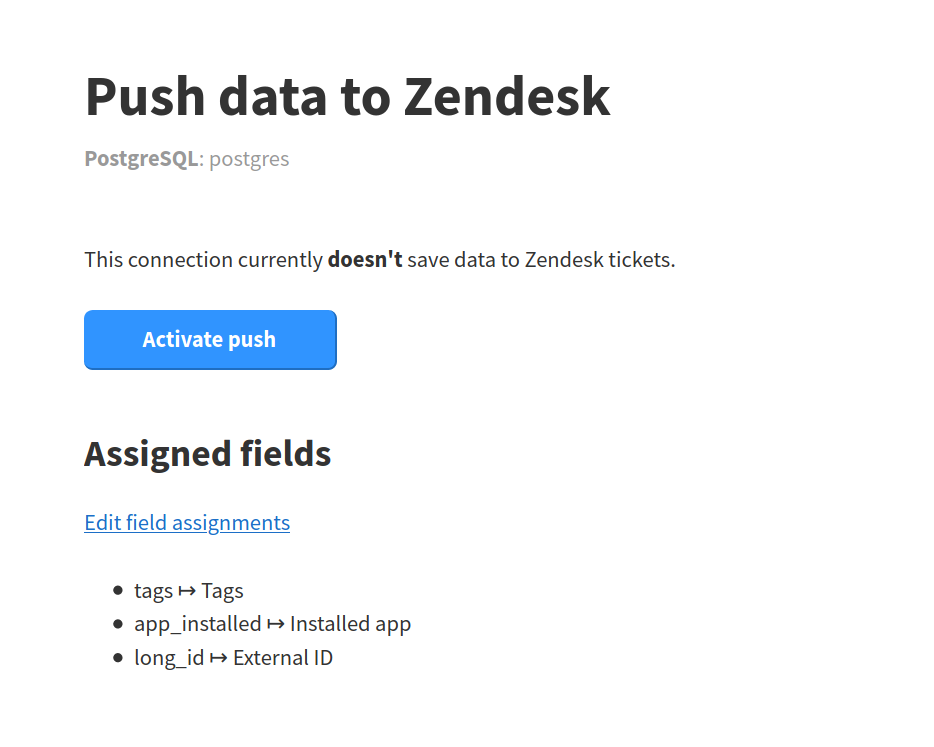
Task: Open the Edit field assignments link
Action: click(187, 523)
